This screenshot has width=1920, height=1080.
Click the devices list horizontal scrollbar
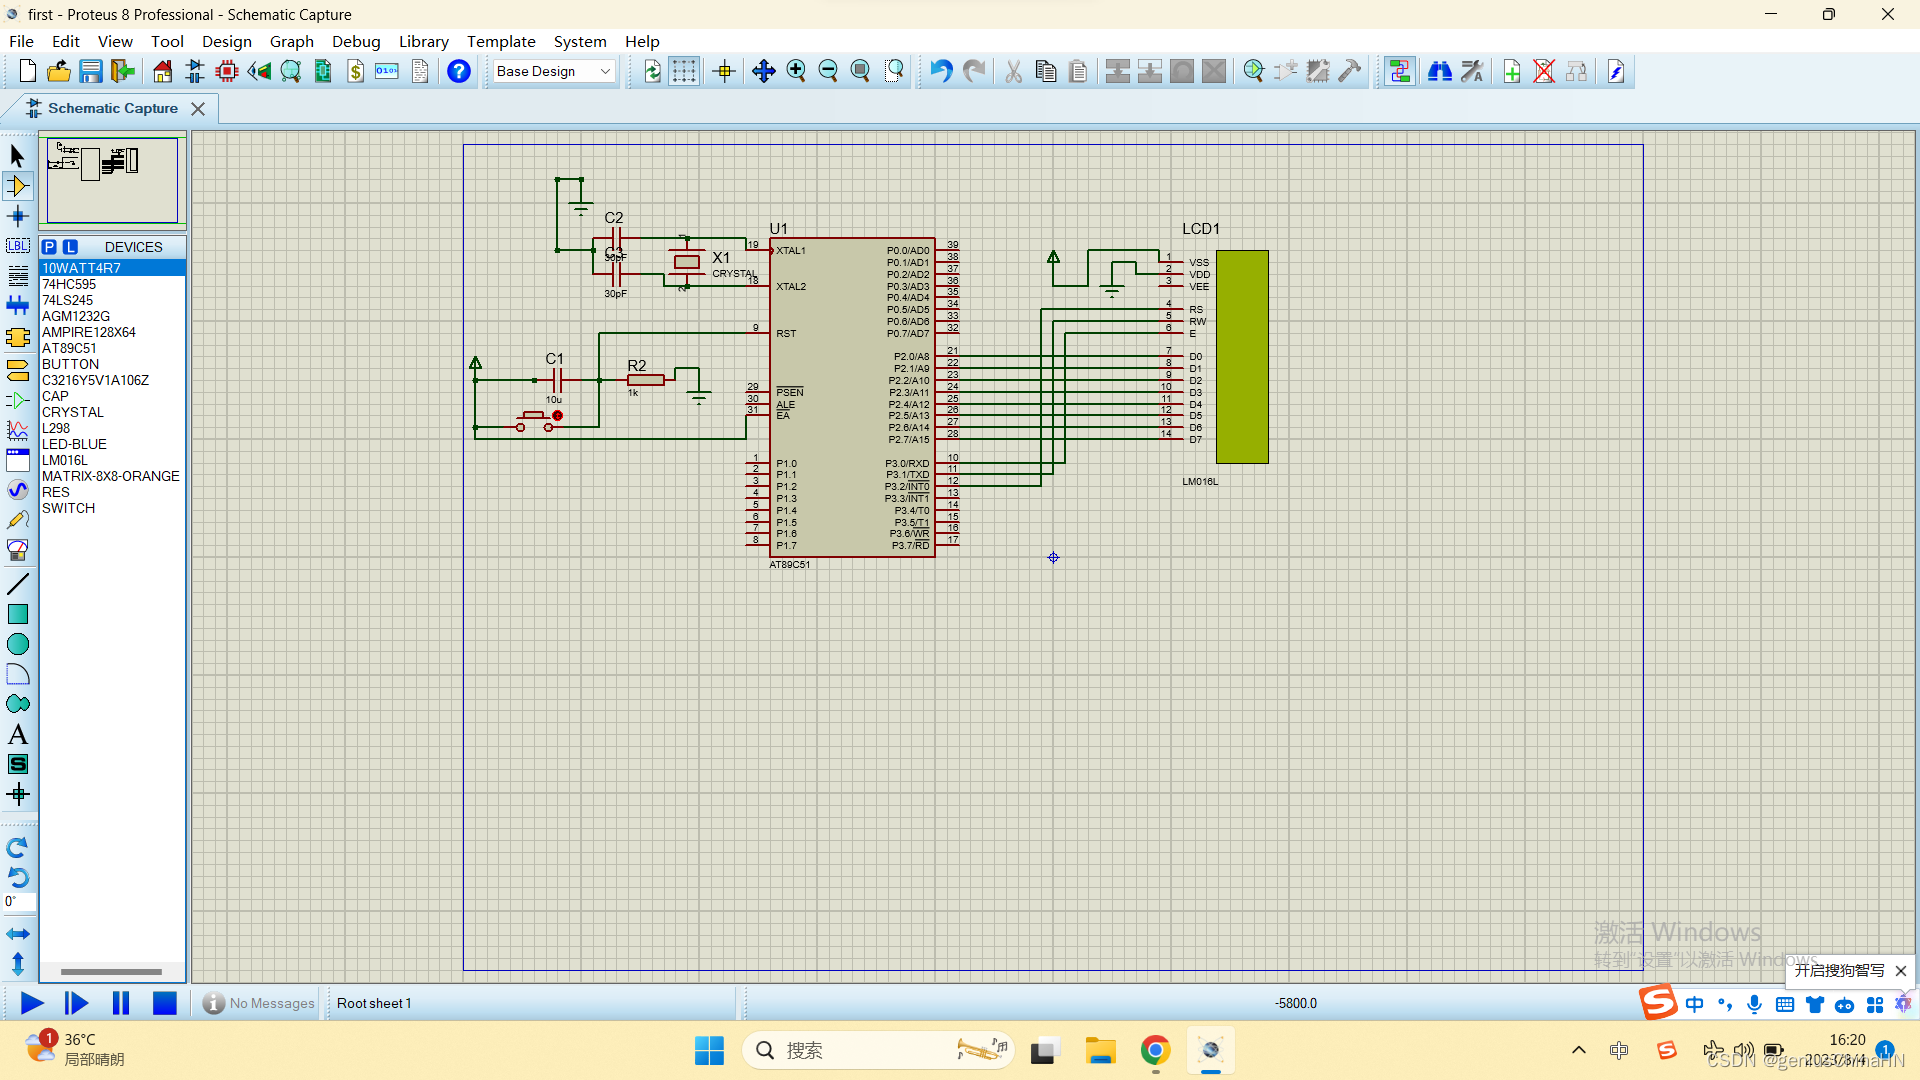point(111,971)
